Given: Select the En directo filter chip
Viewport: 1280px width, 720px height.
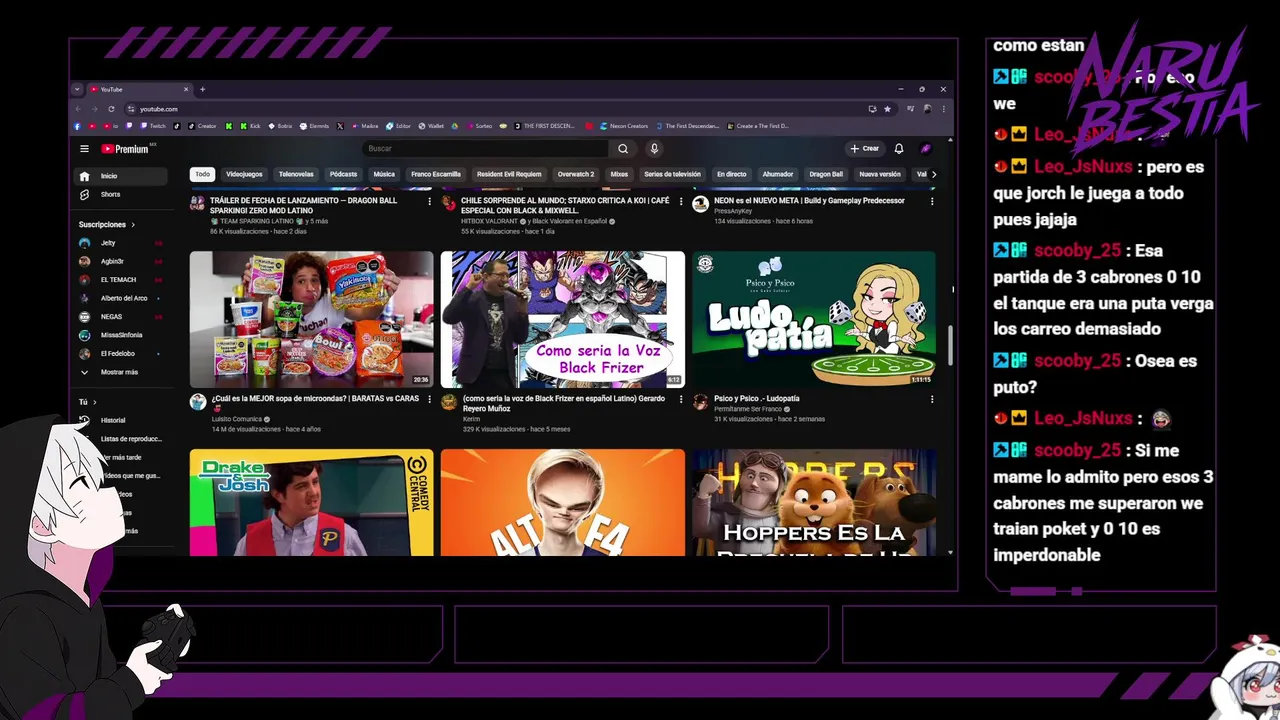Looking at the screenshot, I should (x=732, y=174).
